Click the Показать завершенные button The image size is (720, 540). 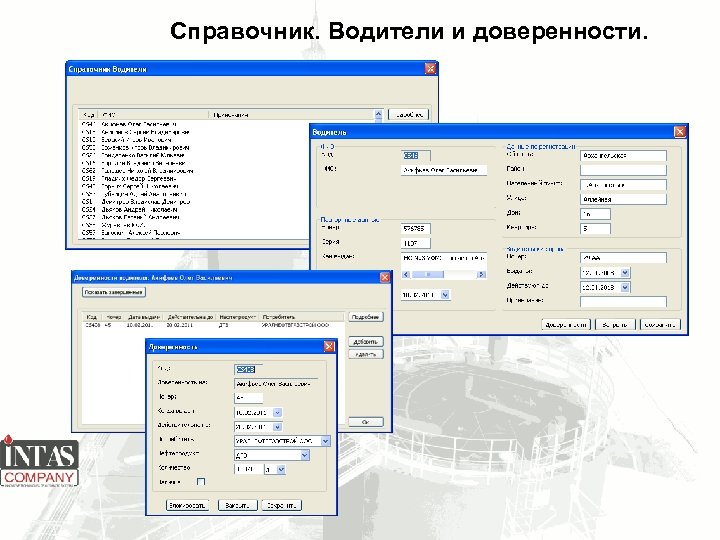point(114,292)
